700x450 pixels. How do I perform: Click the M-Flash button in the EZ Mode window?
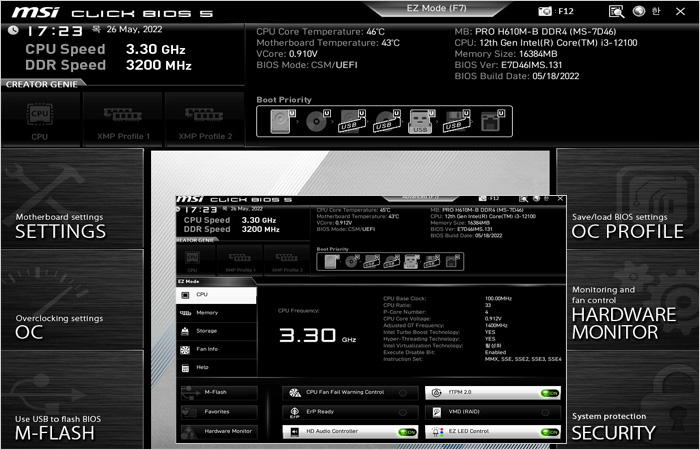[219, 392]
